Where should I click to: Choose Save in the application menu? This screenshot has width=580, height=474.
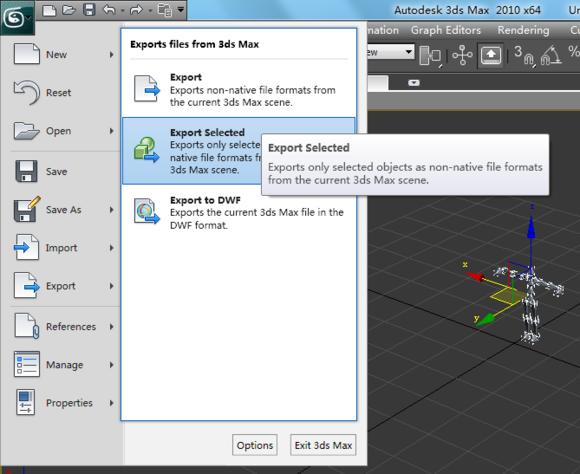point(64,171)
